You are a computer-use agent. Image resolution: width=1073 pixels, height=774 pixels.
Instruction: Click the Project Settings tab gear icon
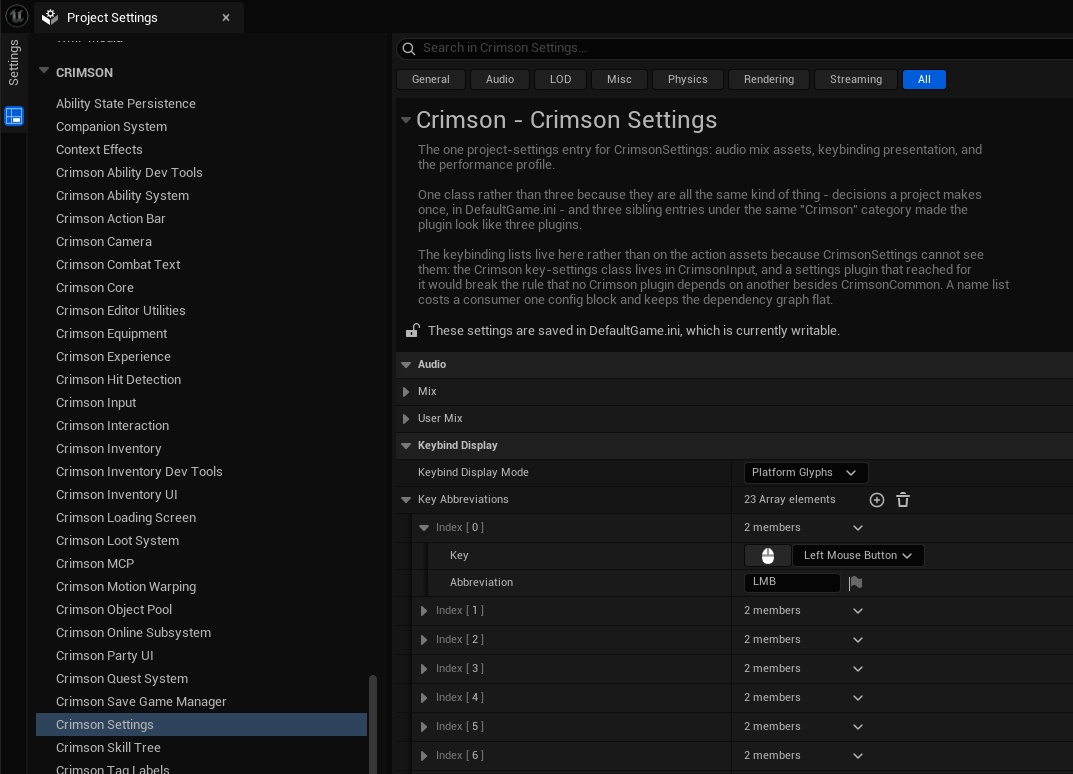tap(50, 17)
